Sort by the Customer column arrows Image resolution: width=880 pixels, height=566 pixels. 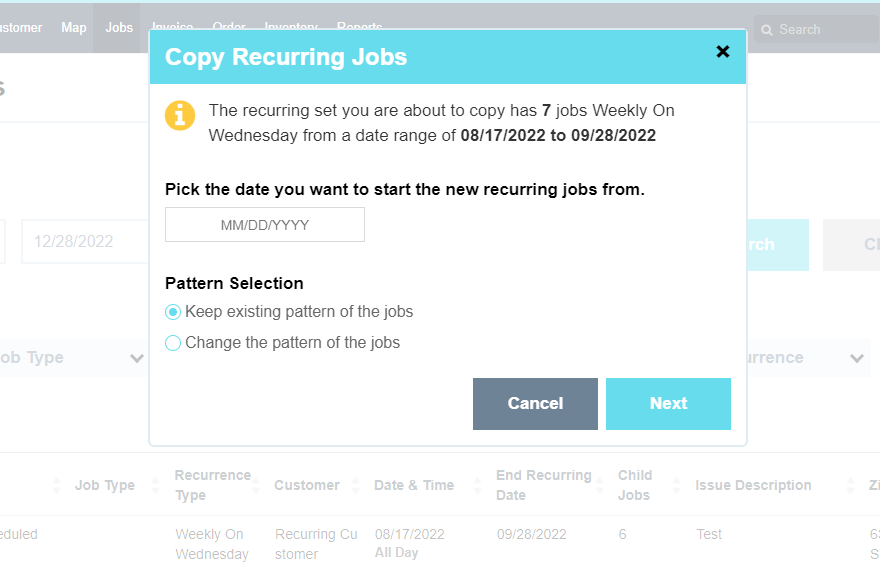tap(354, 486)
